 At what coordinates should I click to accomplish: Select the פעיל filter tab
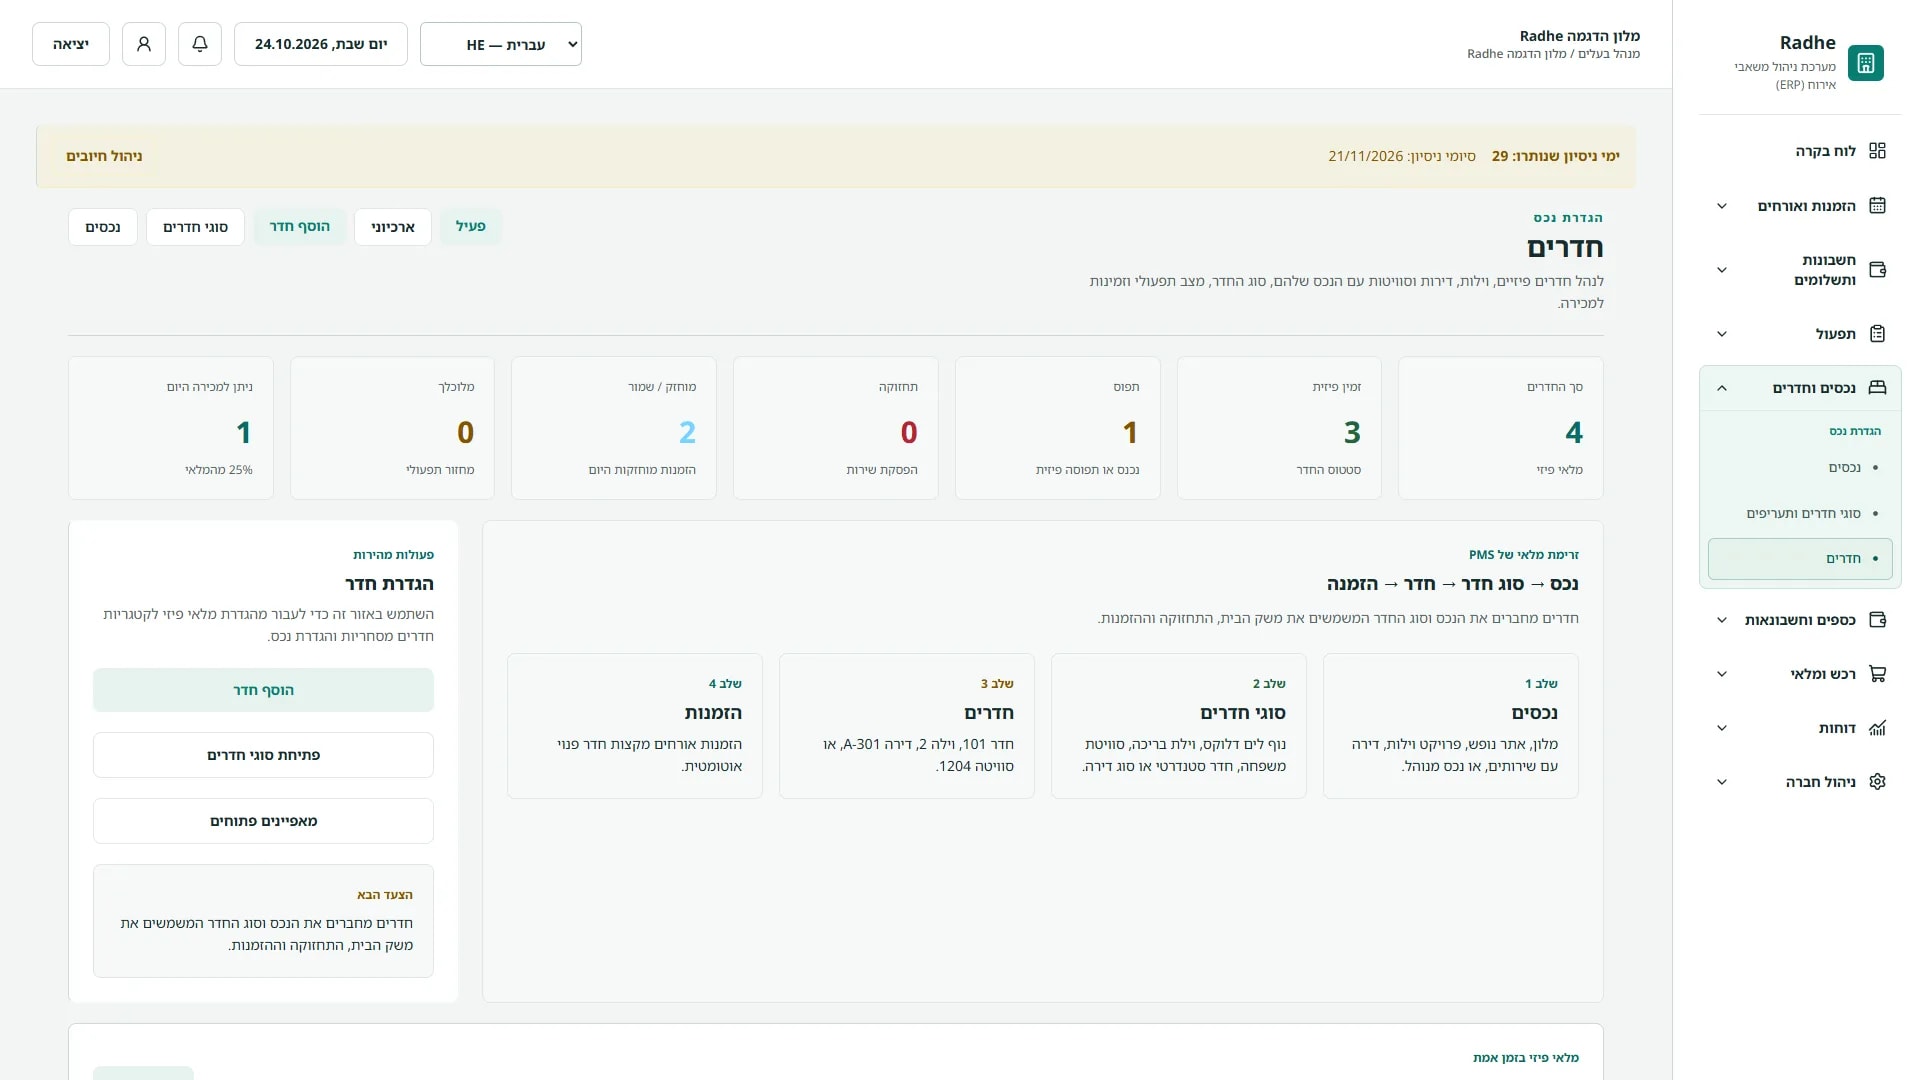click(471, 227)
